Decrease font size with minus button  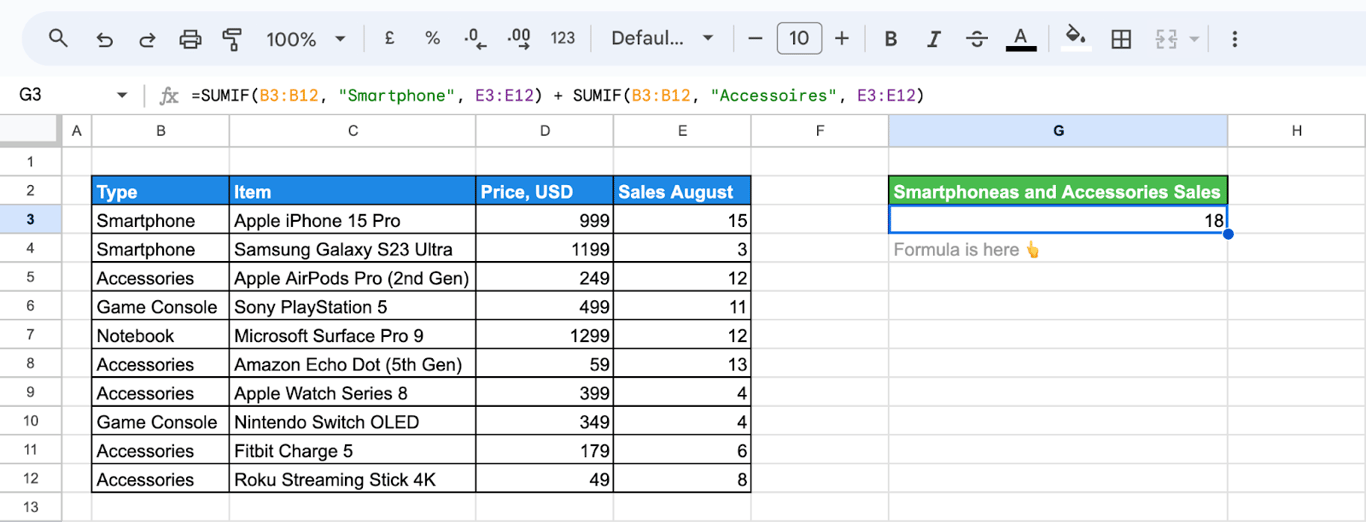tap(755, 38)
